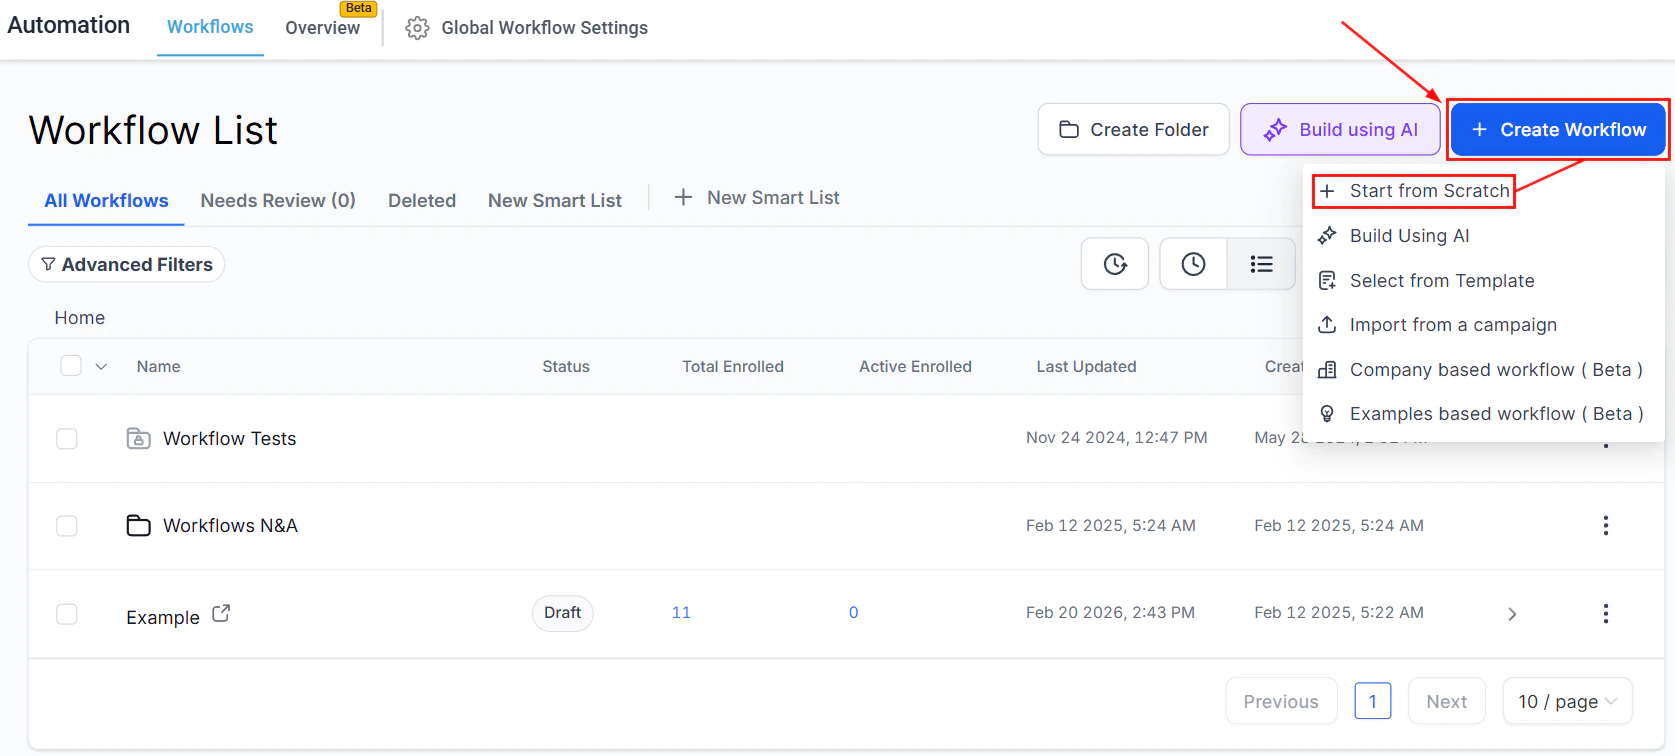Open the 10 / page size dropdown
This screenshot has width=1675, height=756.
point(1567,702)
